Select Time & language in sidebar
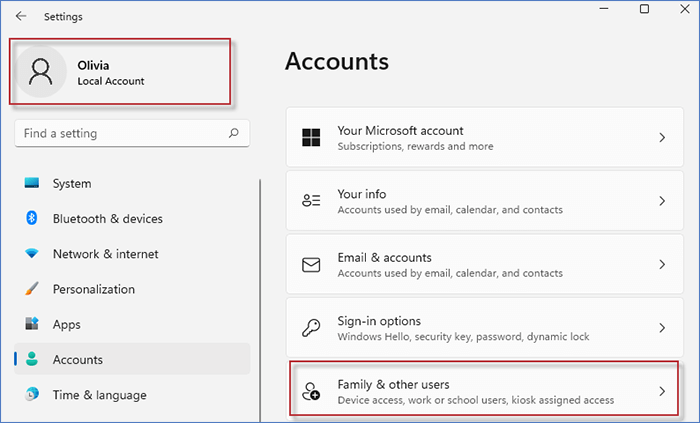Screen dimensions: 700x423 coord(99,395)
